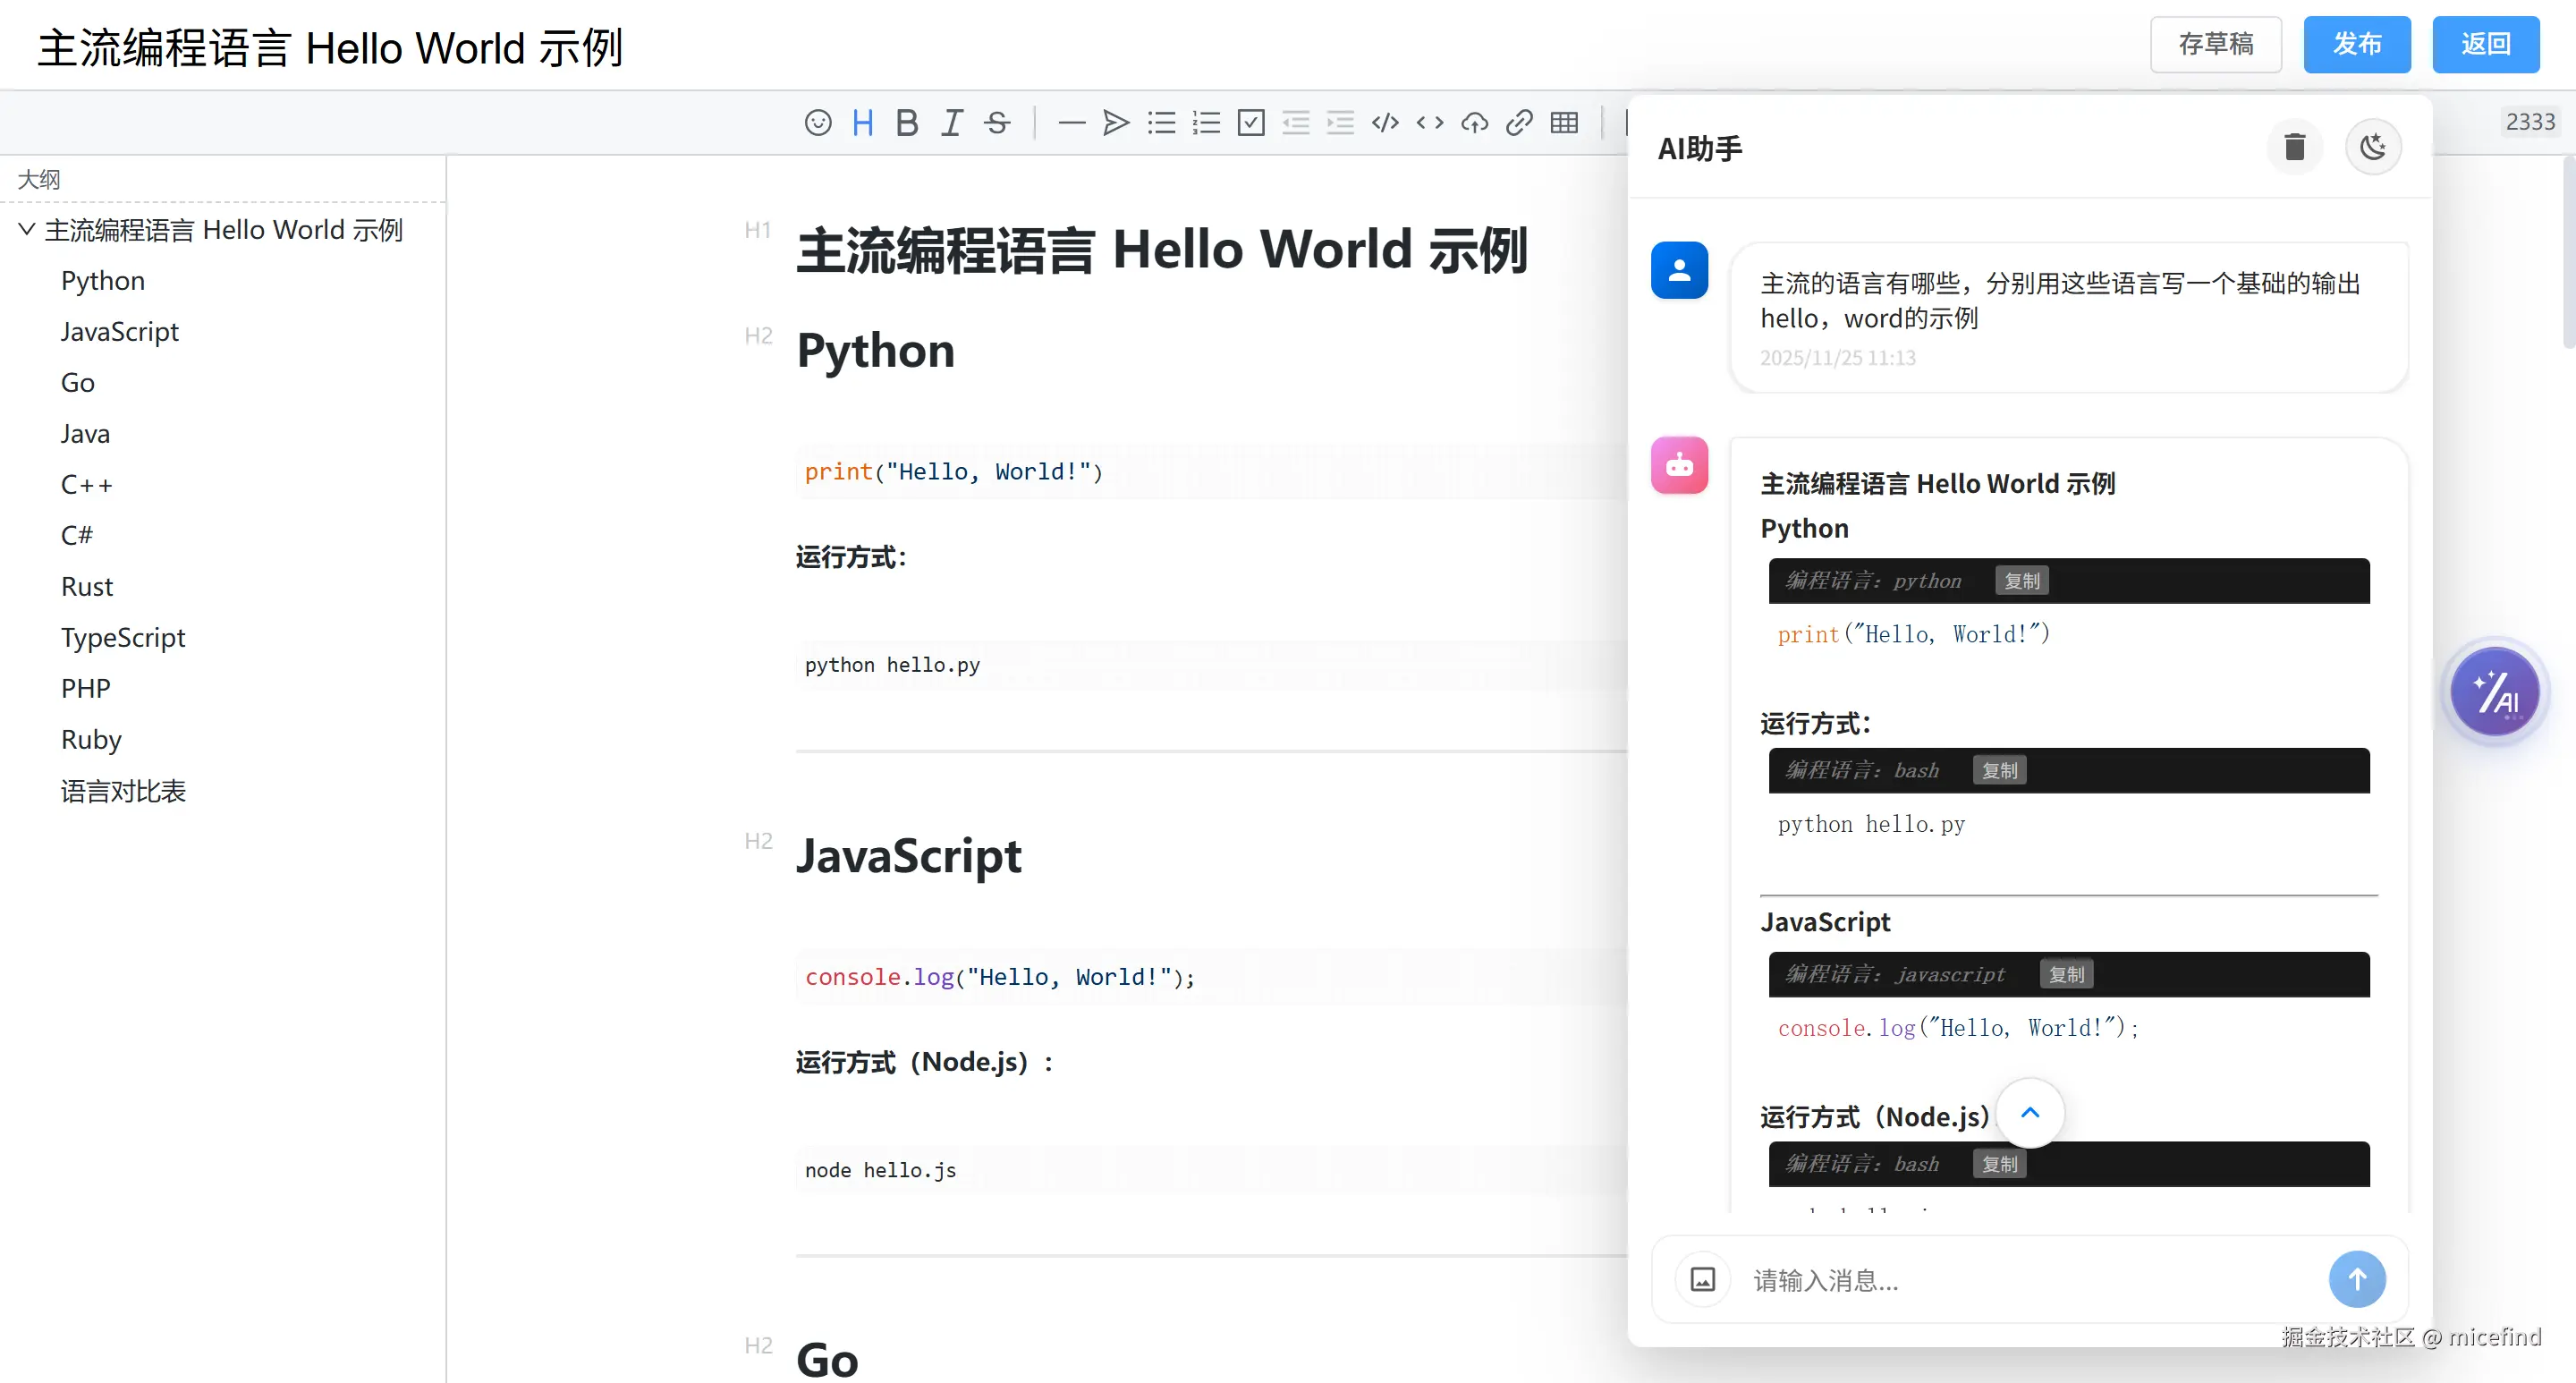Click the heading H toolbar icon
The image size is (2576, 1383).
(862, 123)
